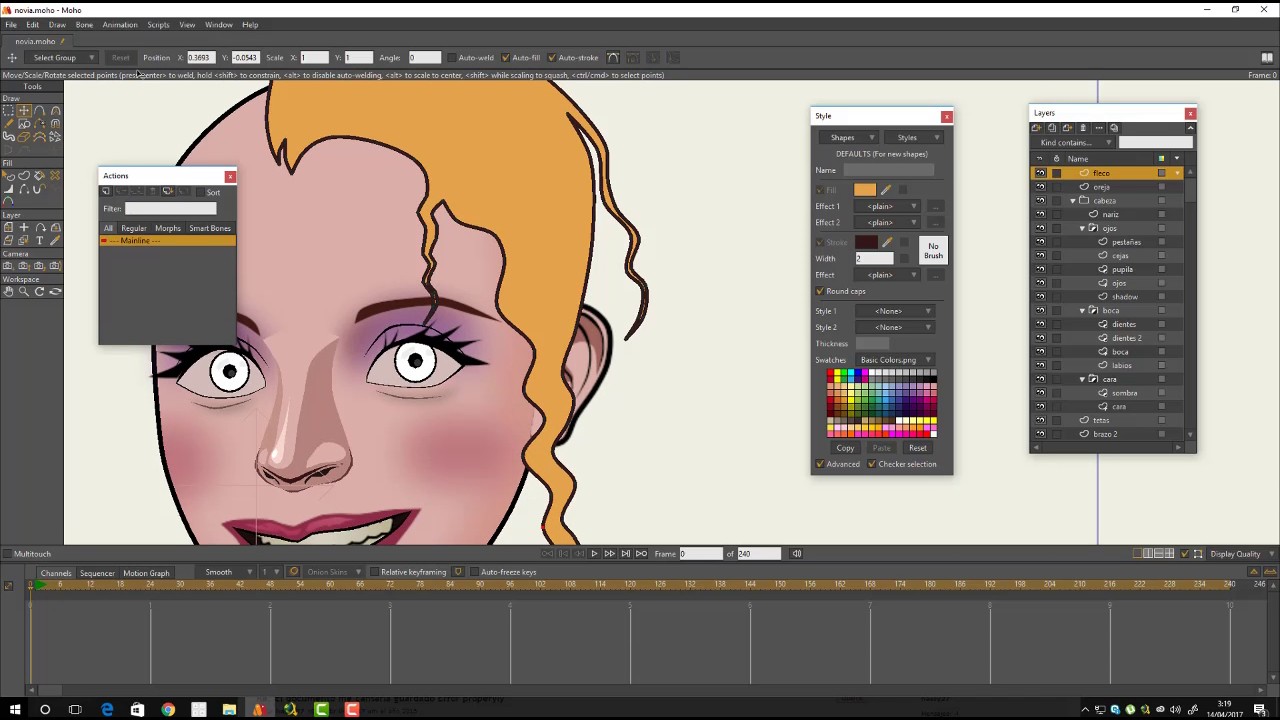Collapse the cabeza group layer
Image resolution: width=1280 pixels, height=720 pixels.
click(1073, 201)
